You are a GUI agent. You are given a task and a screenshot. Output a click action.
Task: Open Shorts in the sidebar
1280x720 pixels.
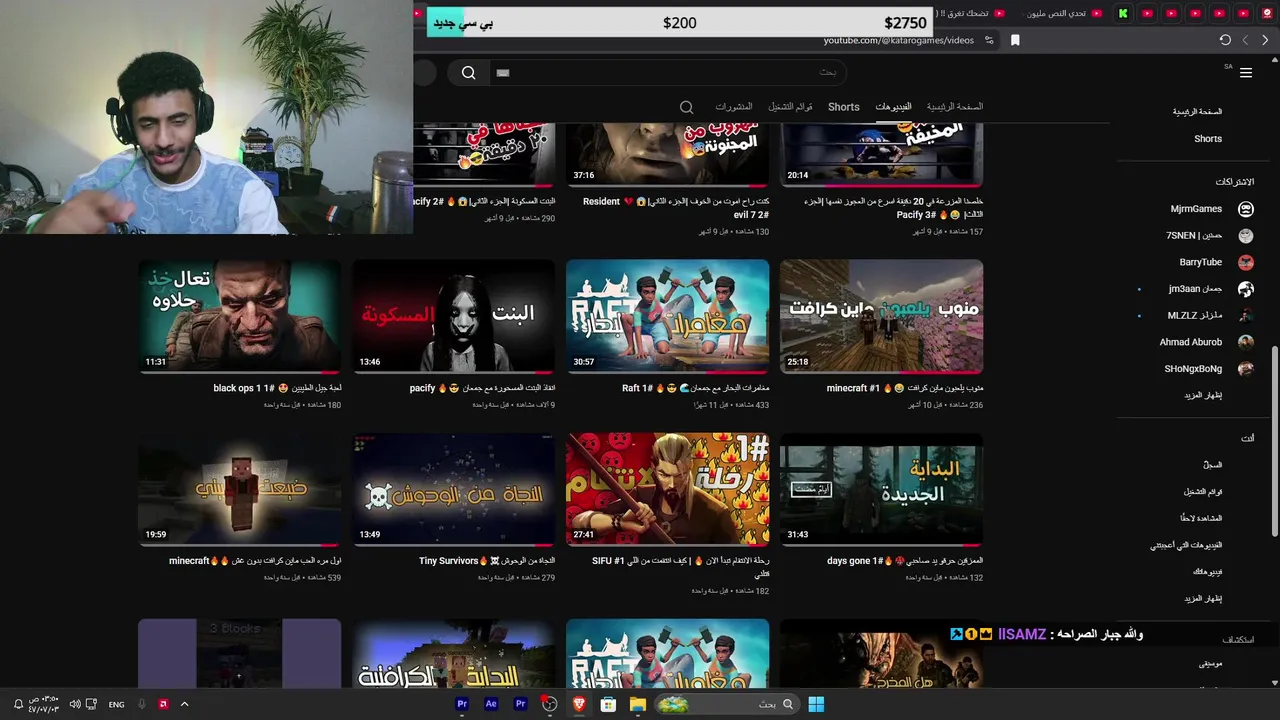point(1208,139)
